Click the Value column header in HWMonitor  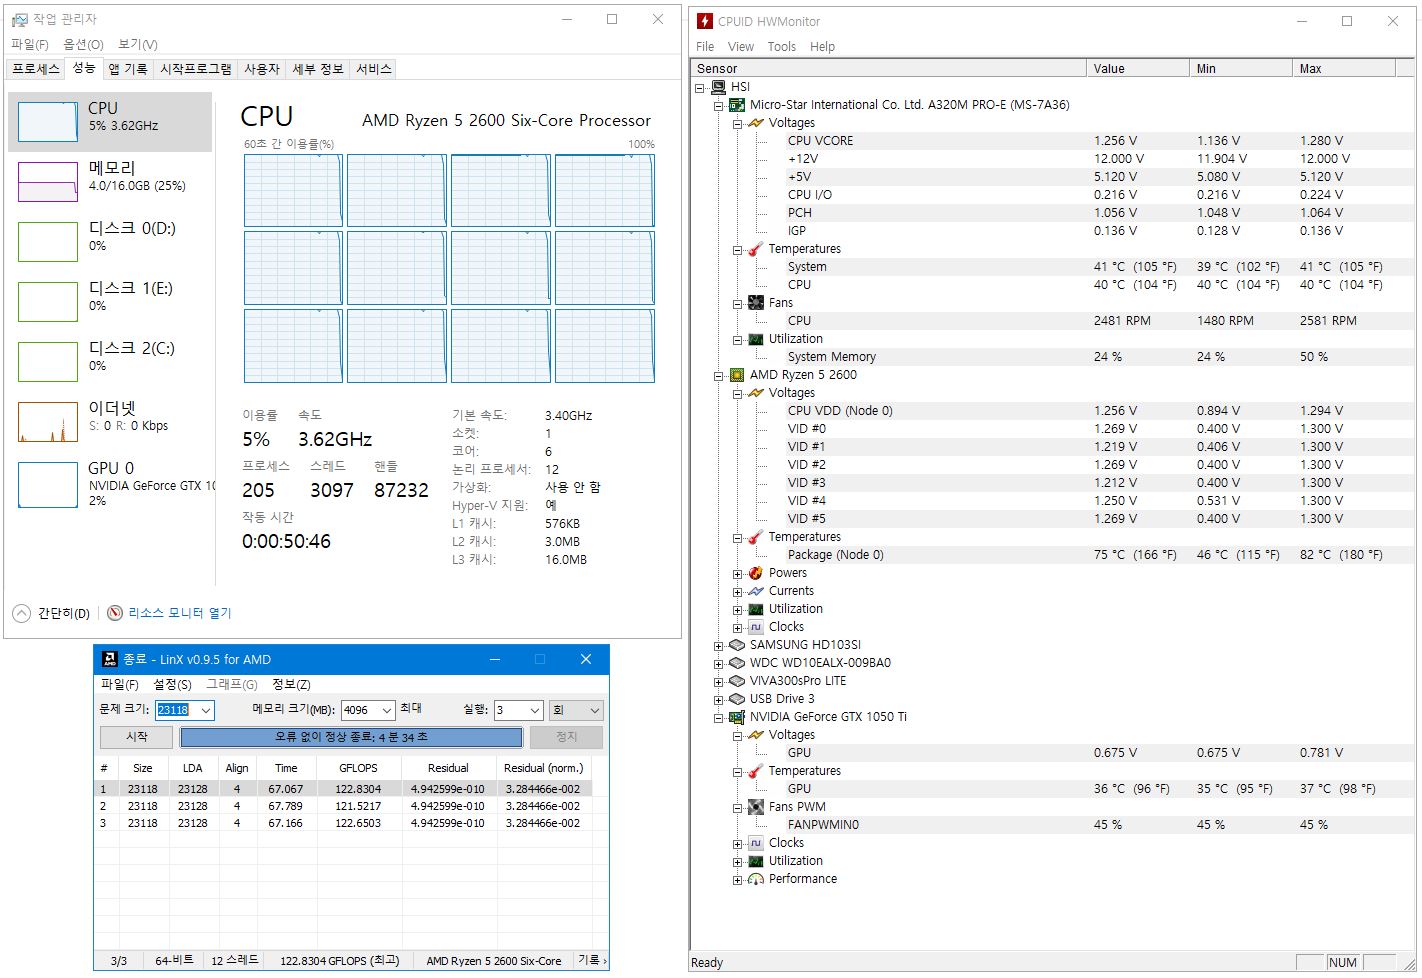pos(1138,68)
